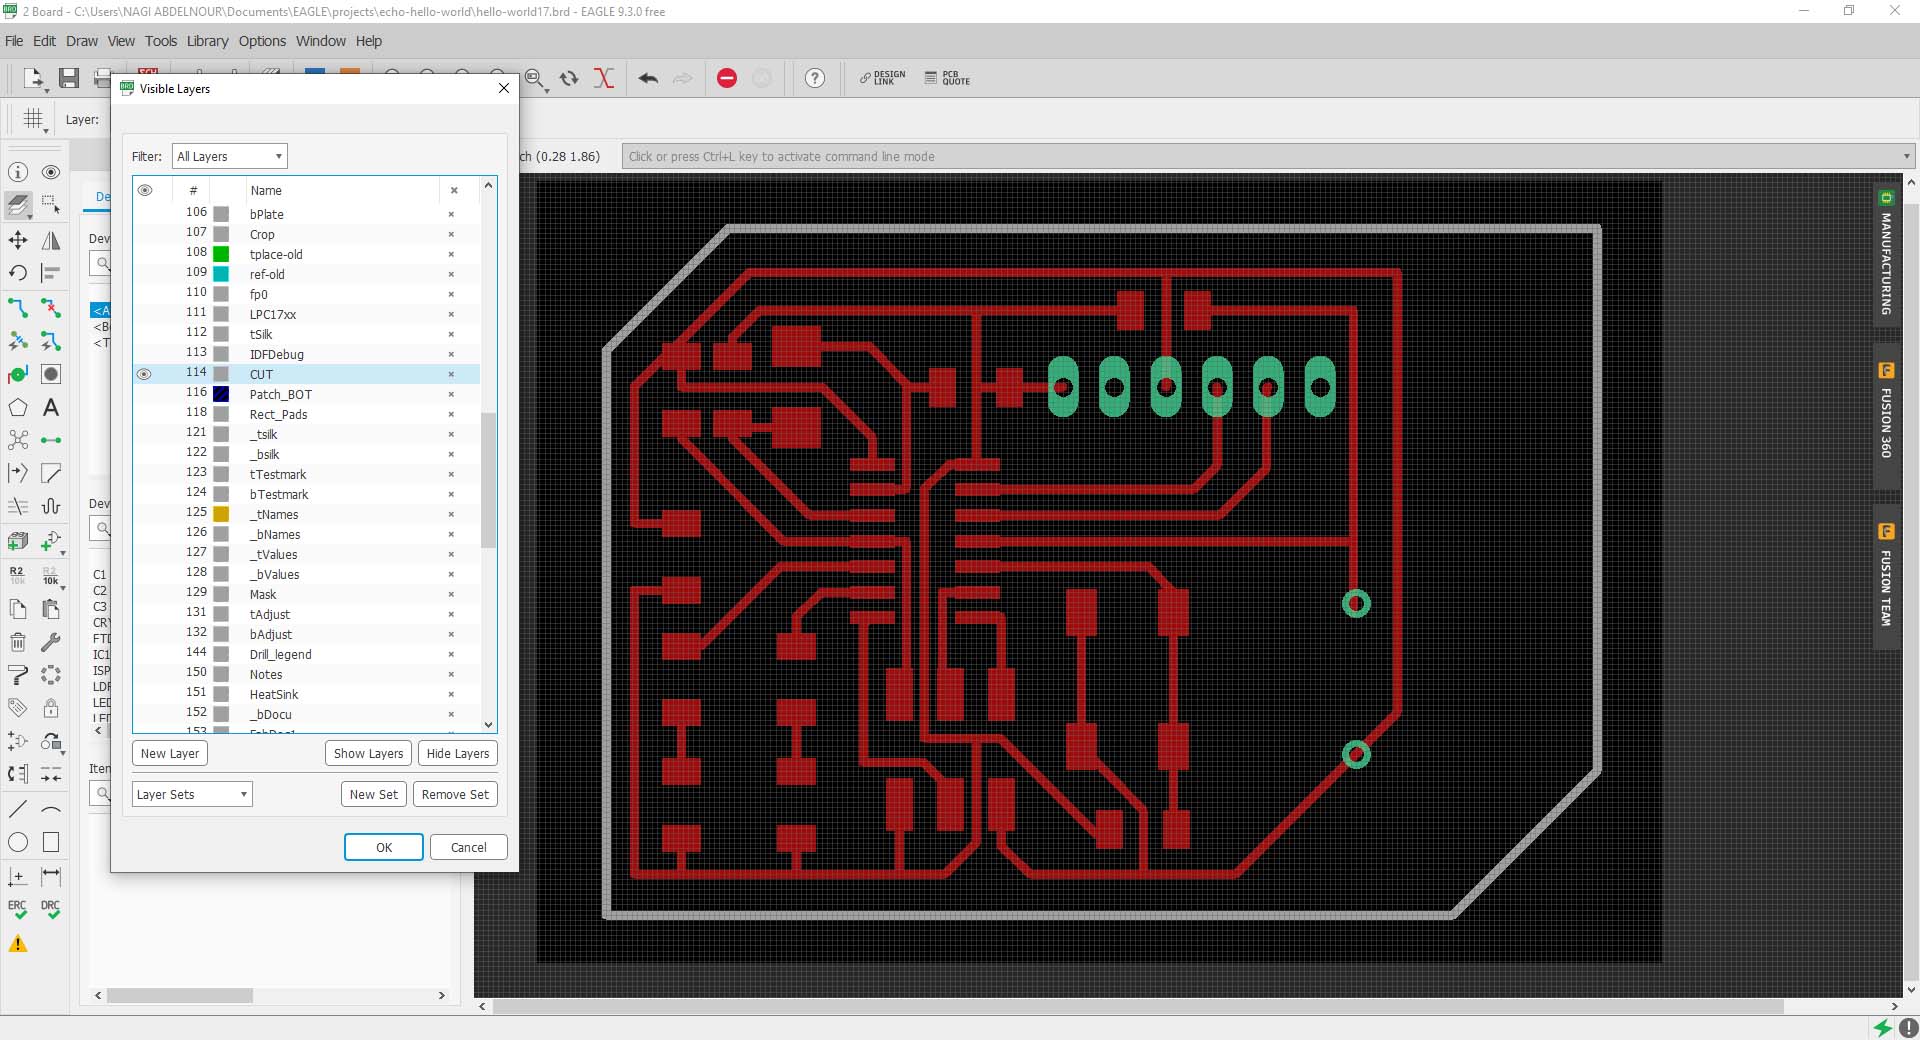Toggle visibility cell of tplace-old layer
The height and width of the screenshot is (1040, 1920).
click(145, 254)
